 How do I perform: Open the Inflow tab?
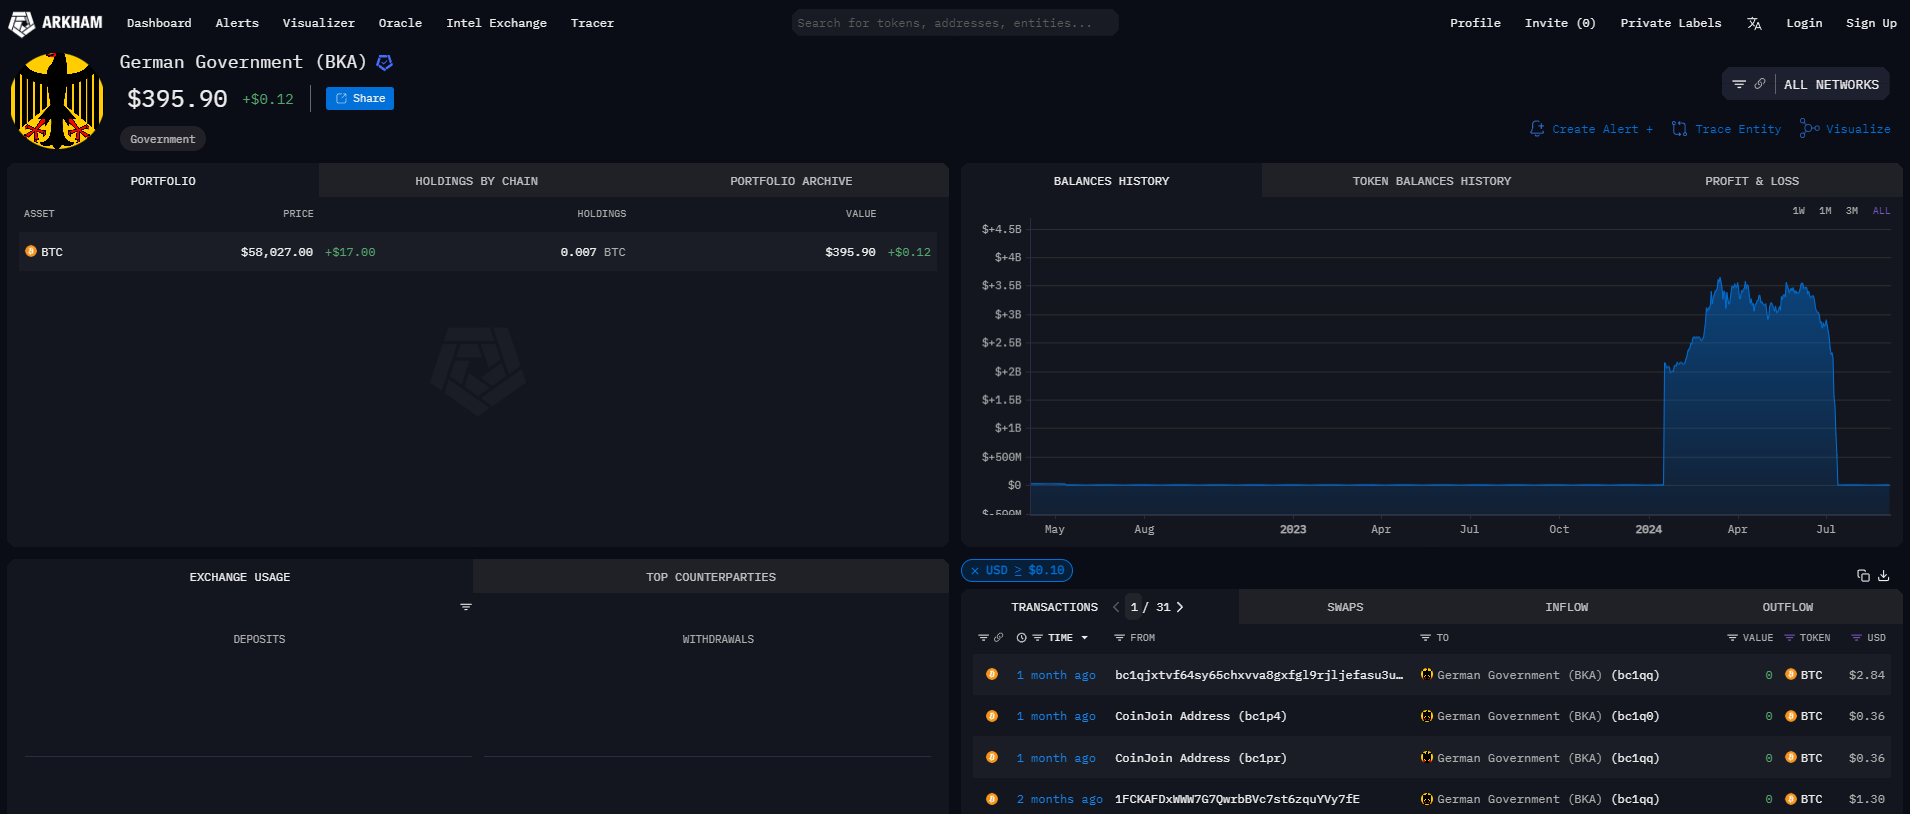coord(1567,607)
